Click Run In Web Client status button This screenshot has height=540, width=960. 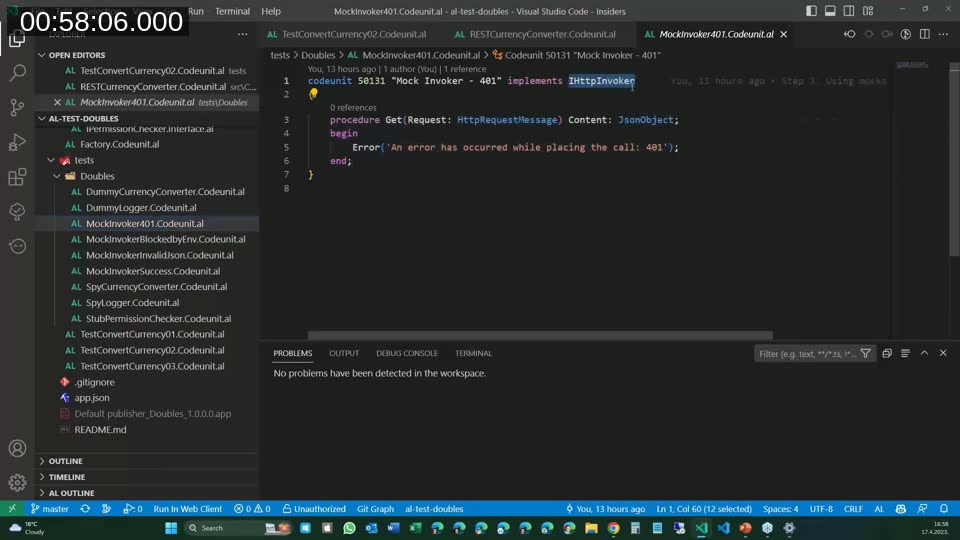click(x=187, y=509)
